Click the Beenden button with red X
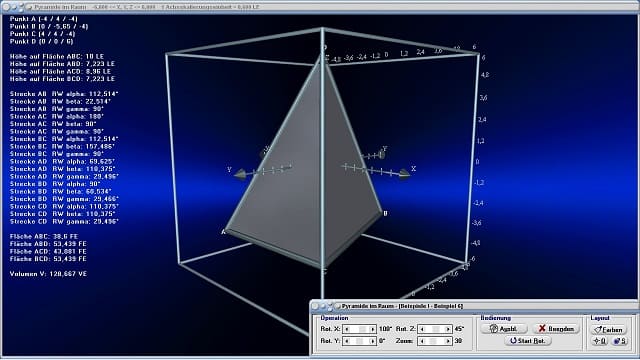This screenshot has width=640, height=360. coord(556,329)
